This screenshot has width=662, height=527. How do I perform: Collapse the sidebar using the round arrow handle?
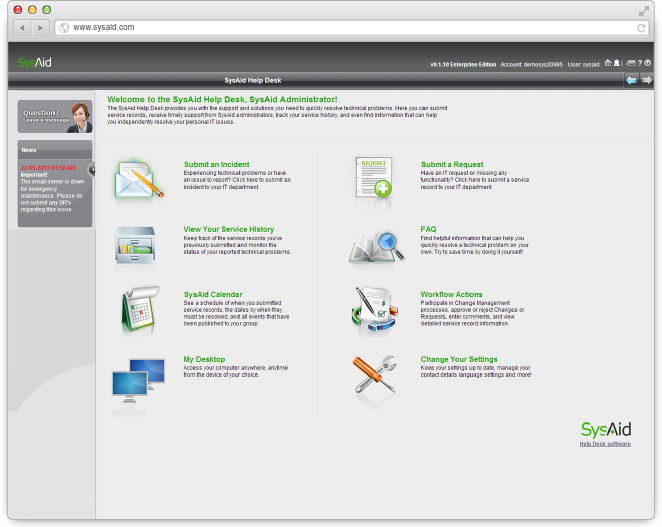tap(92, 169)
